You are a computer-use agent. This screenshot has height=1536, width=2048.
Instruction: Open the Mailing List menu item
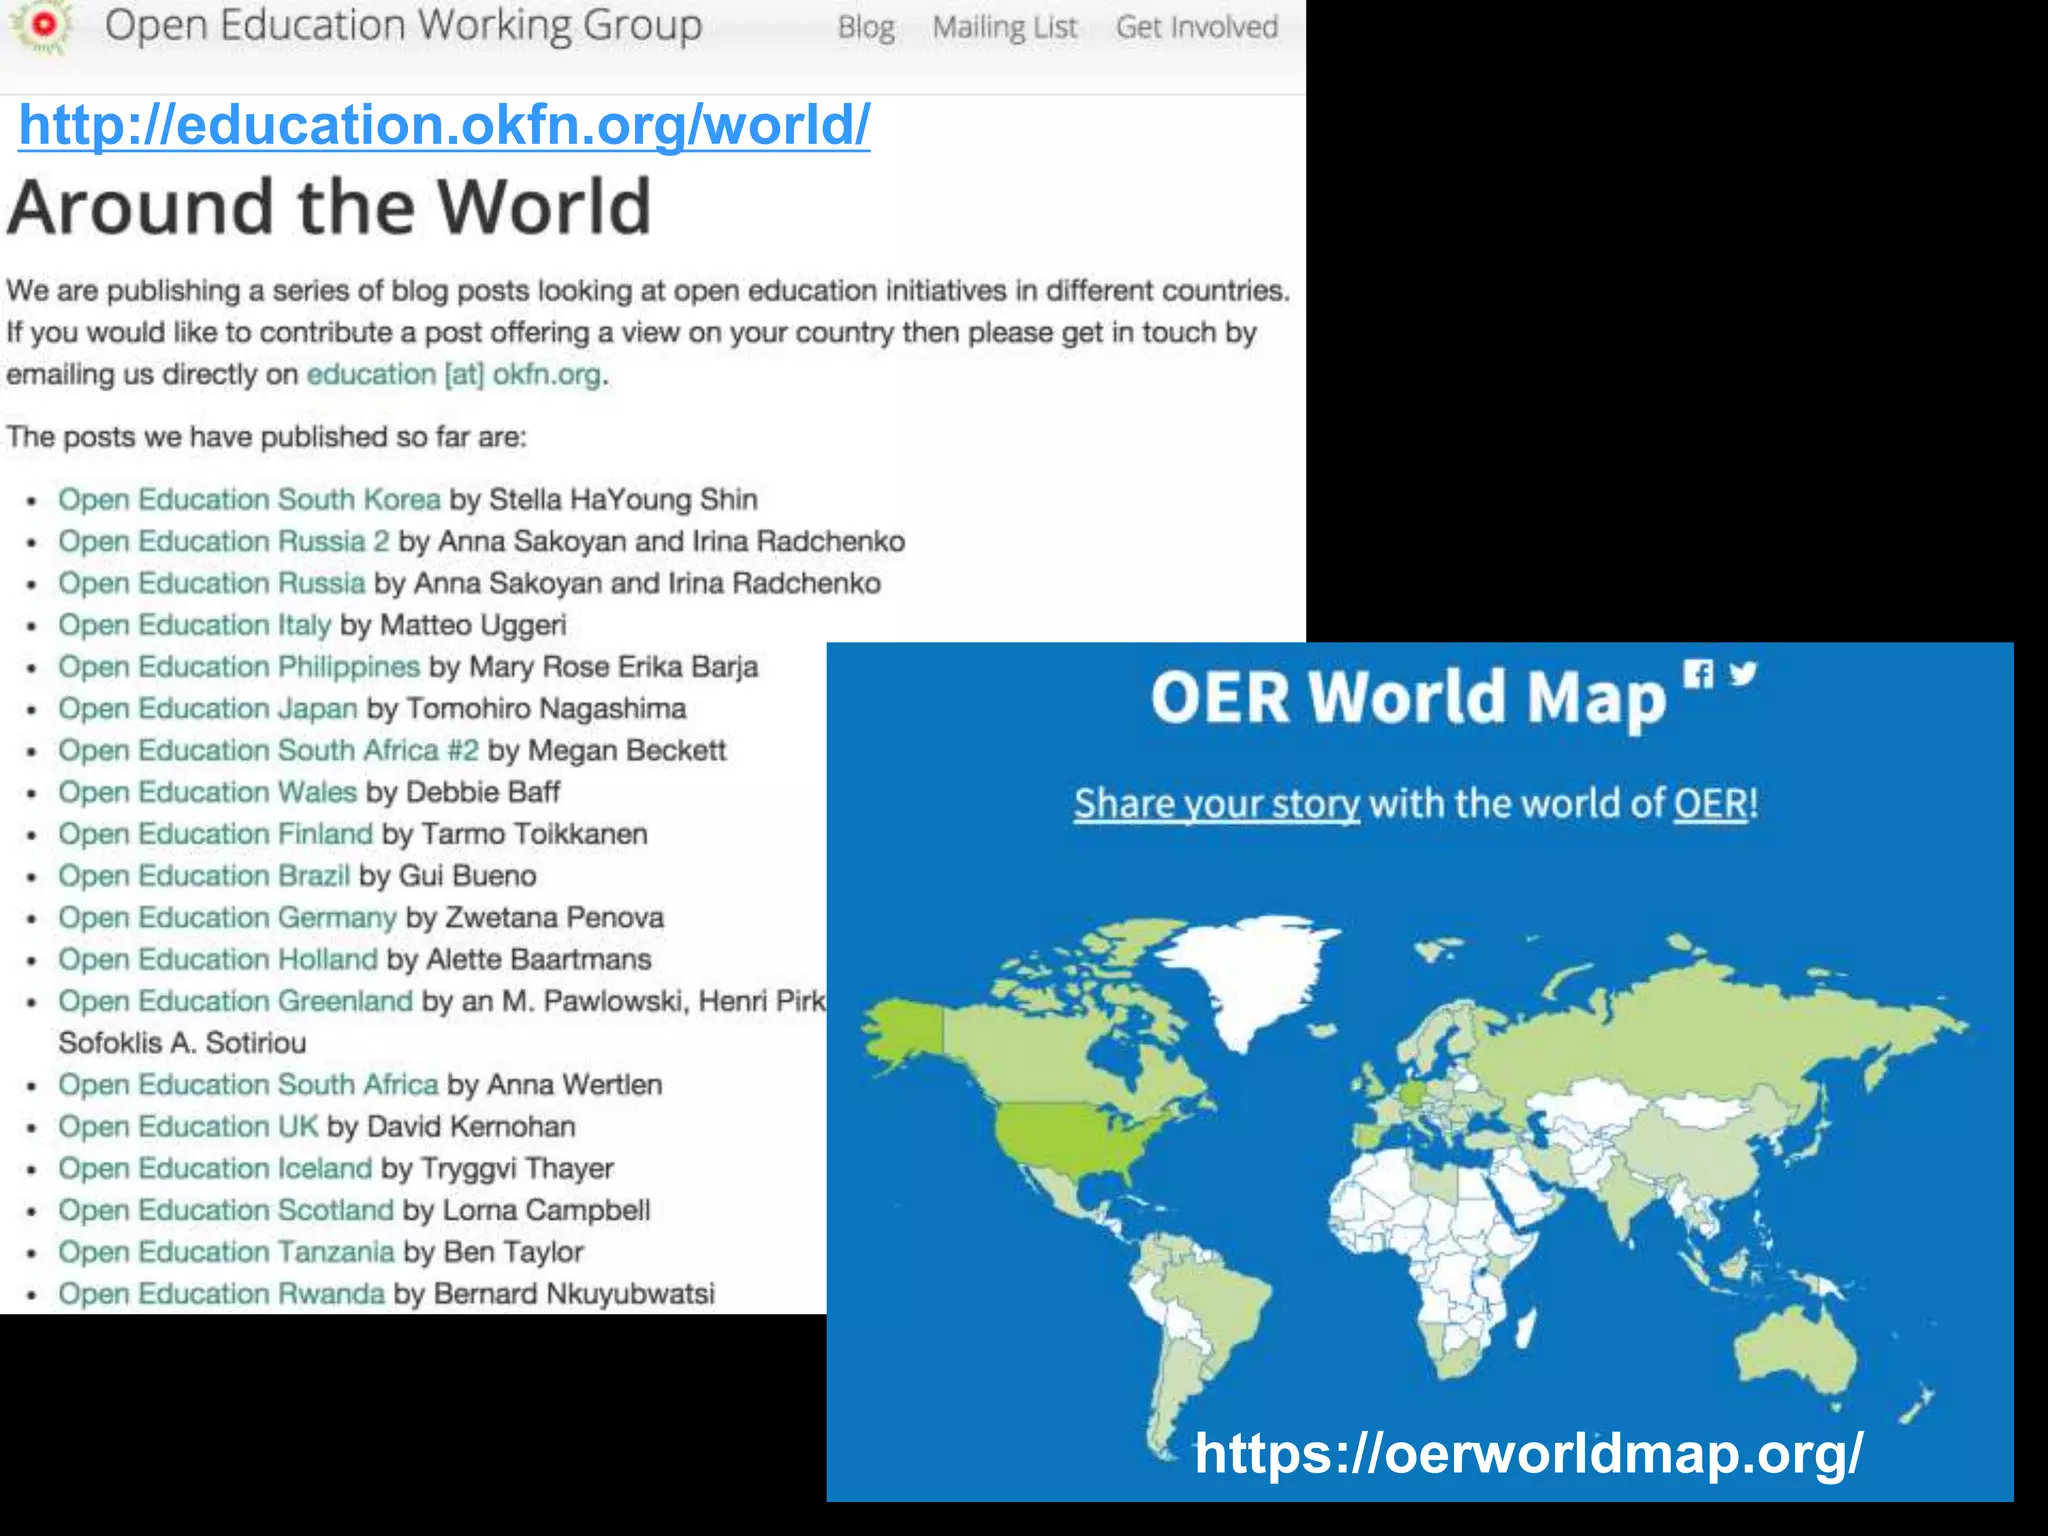tap(1004, 27)
